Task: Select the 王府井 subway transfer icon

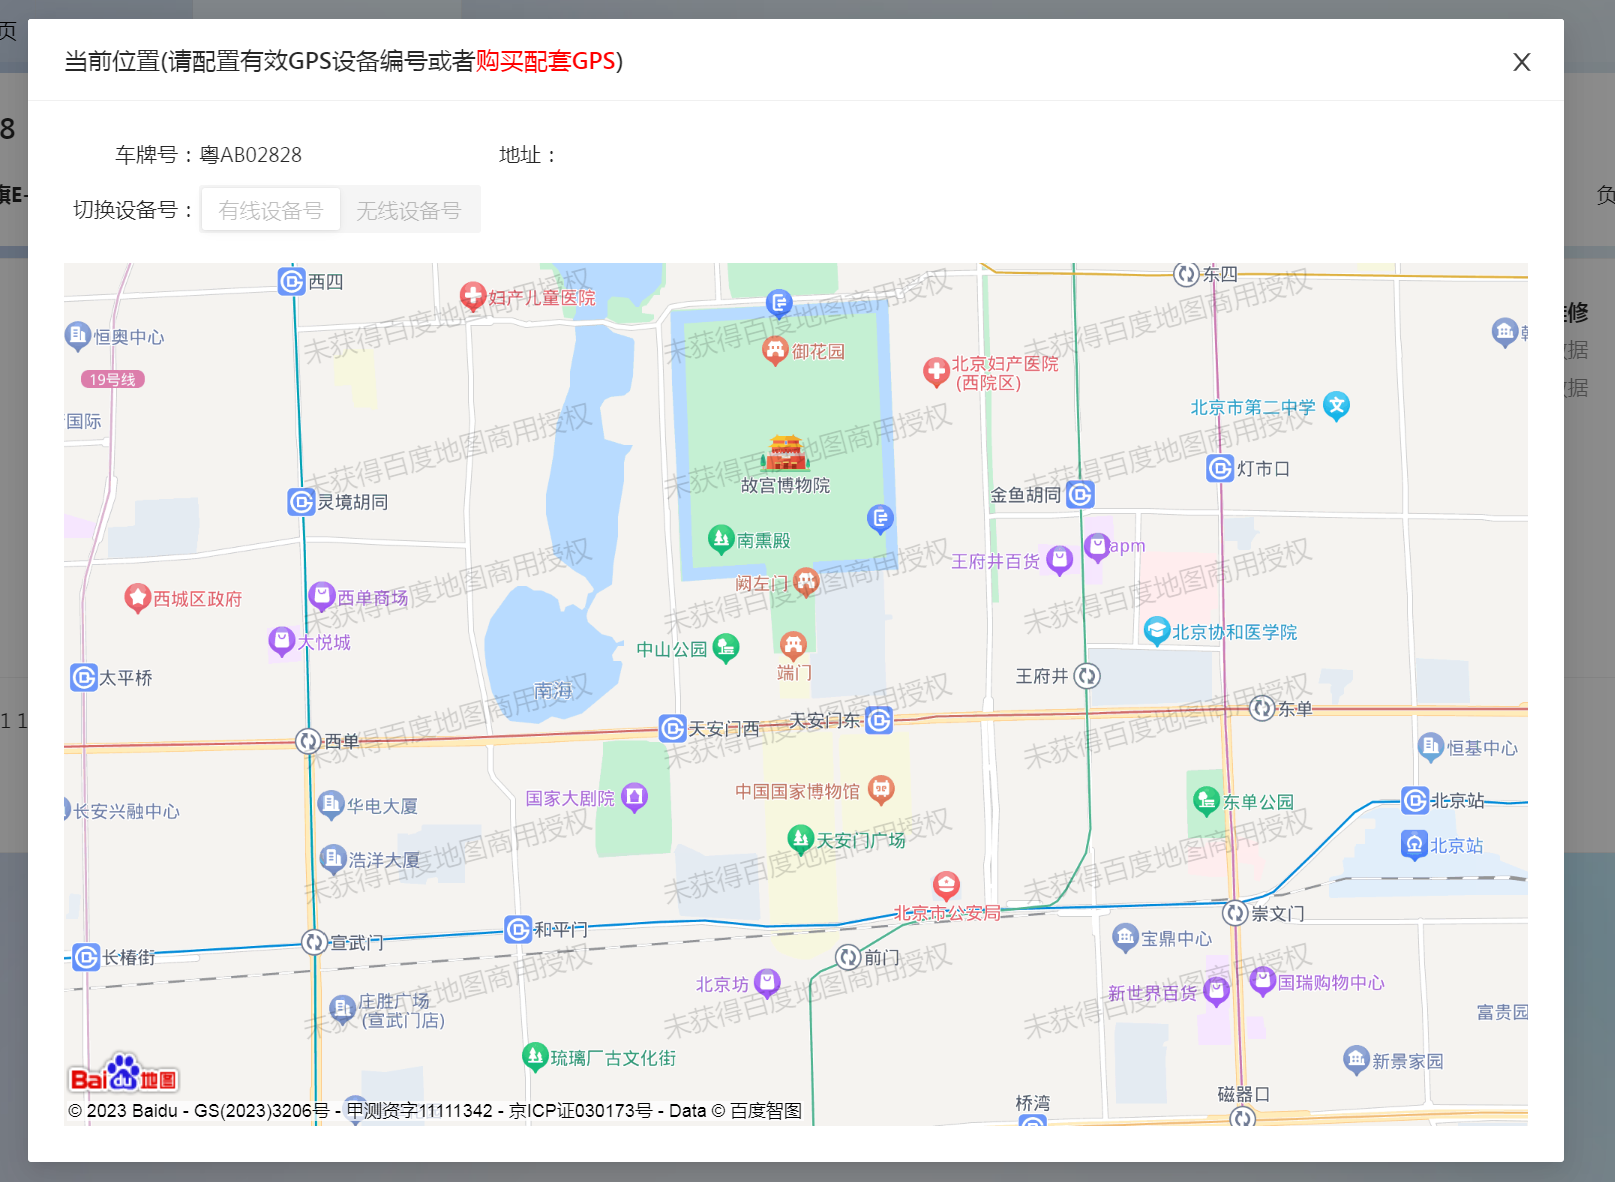Action: click(1087, 676)
